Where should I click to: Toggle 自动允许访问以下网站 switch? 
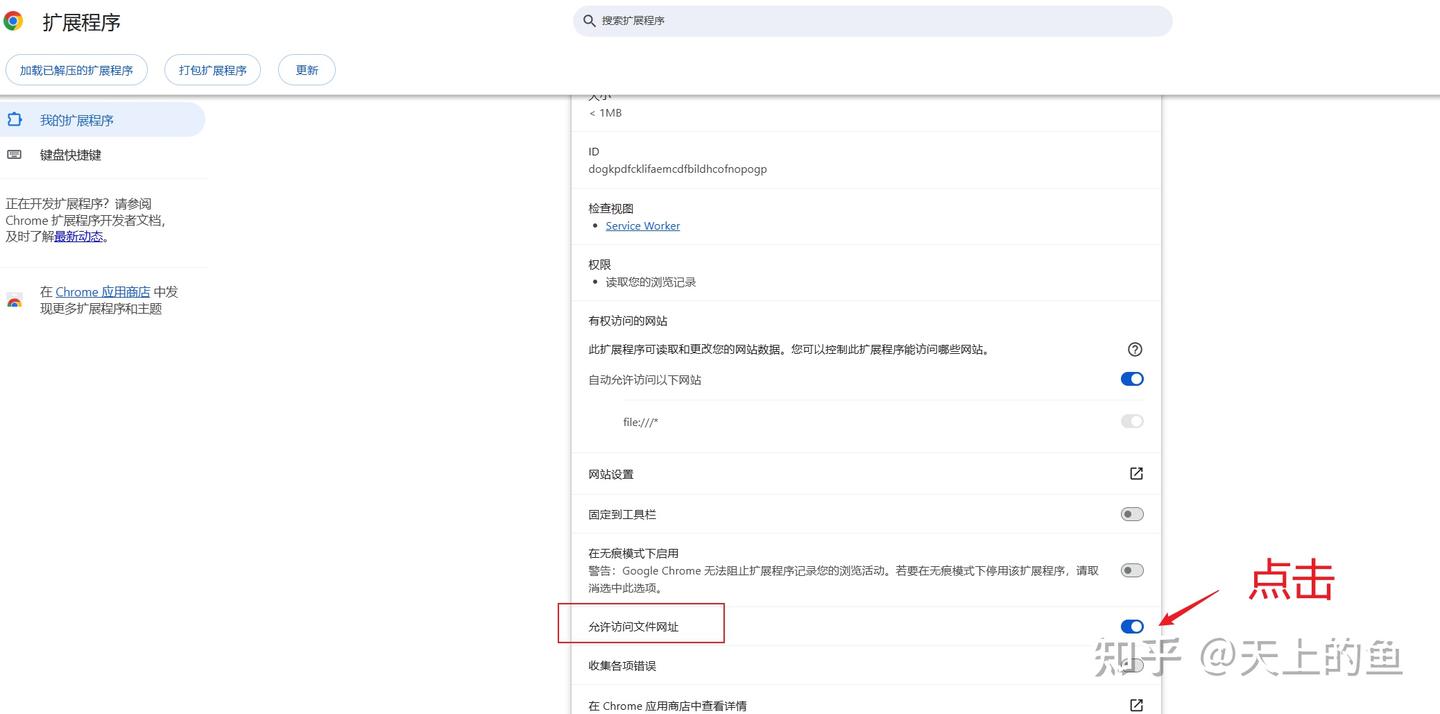(x=1132, y=379)
